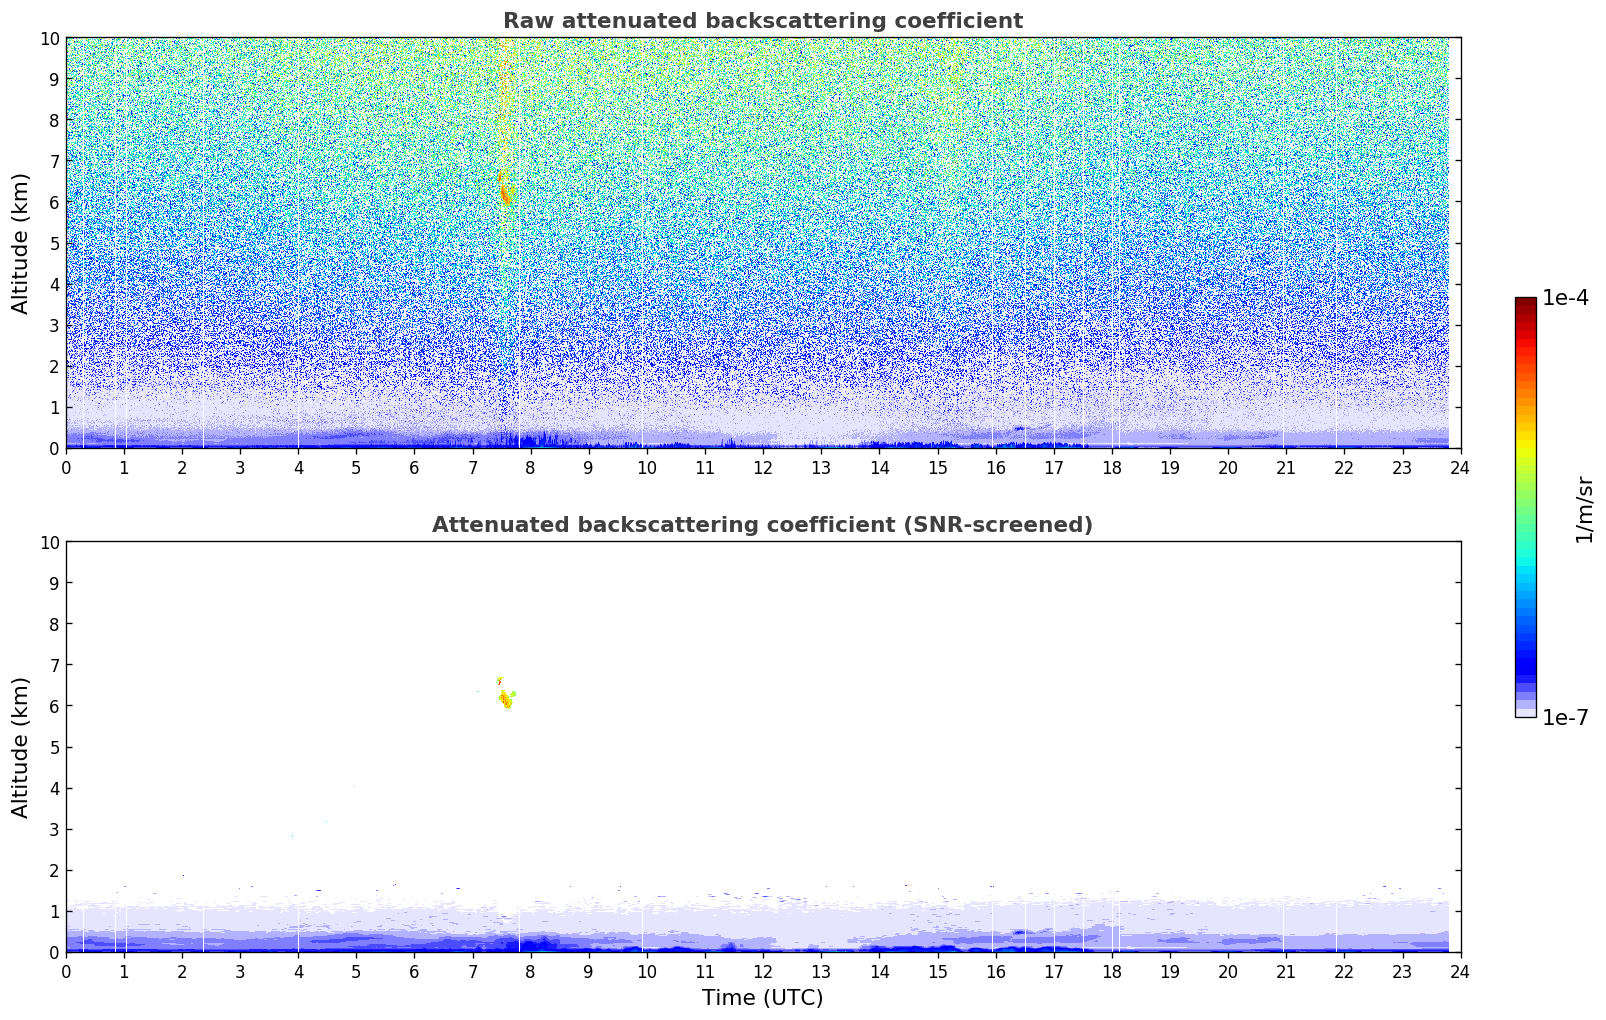Click the "Time (UTC)" axis label
Image resolution: width=1606 pixels, height=1020 pixels.
(x=763, y=998)
